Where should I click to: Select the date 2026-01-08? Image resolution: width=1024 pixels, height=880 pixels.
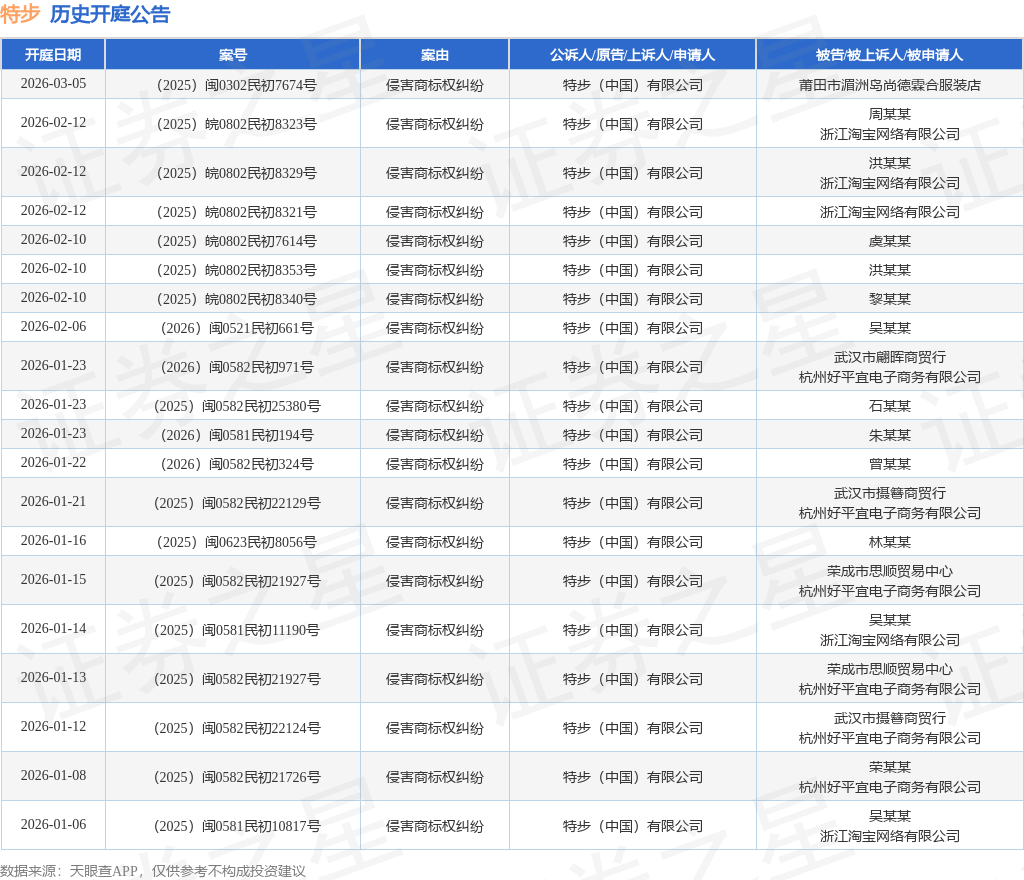[x=53, y=776]
